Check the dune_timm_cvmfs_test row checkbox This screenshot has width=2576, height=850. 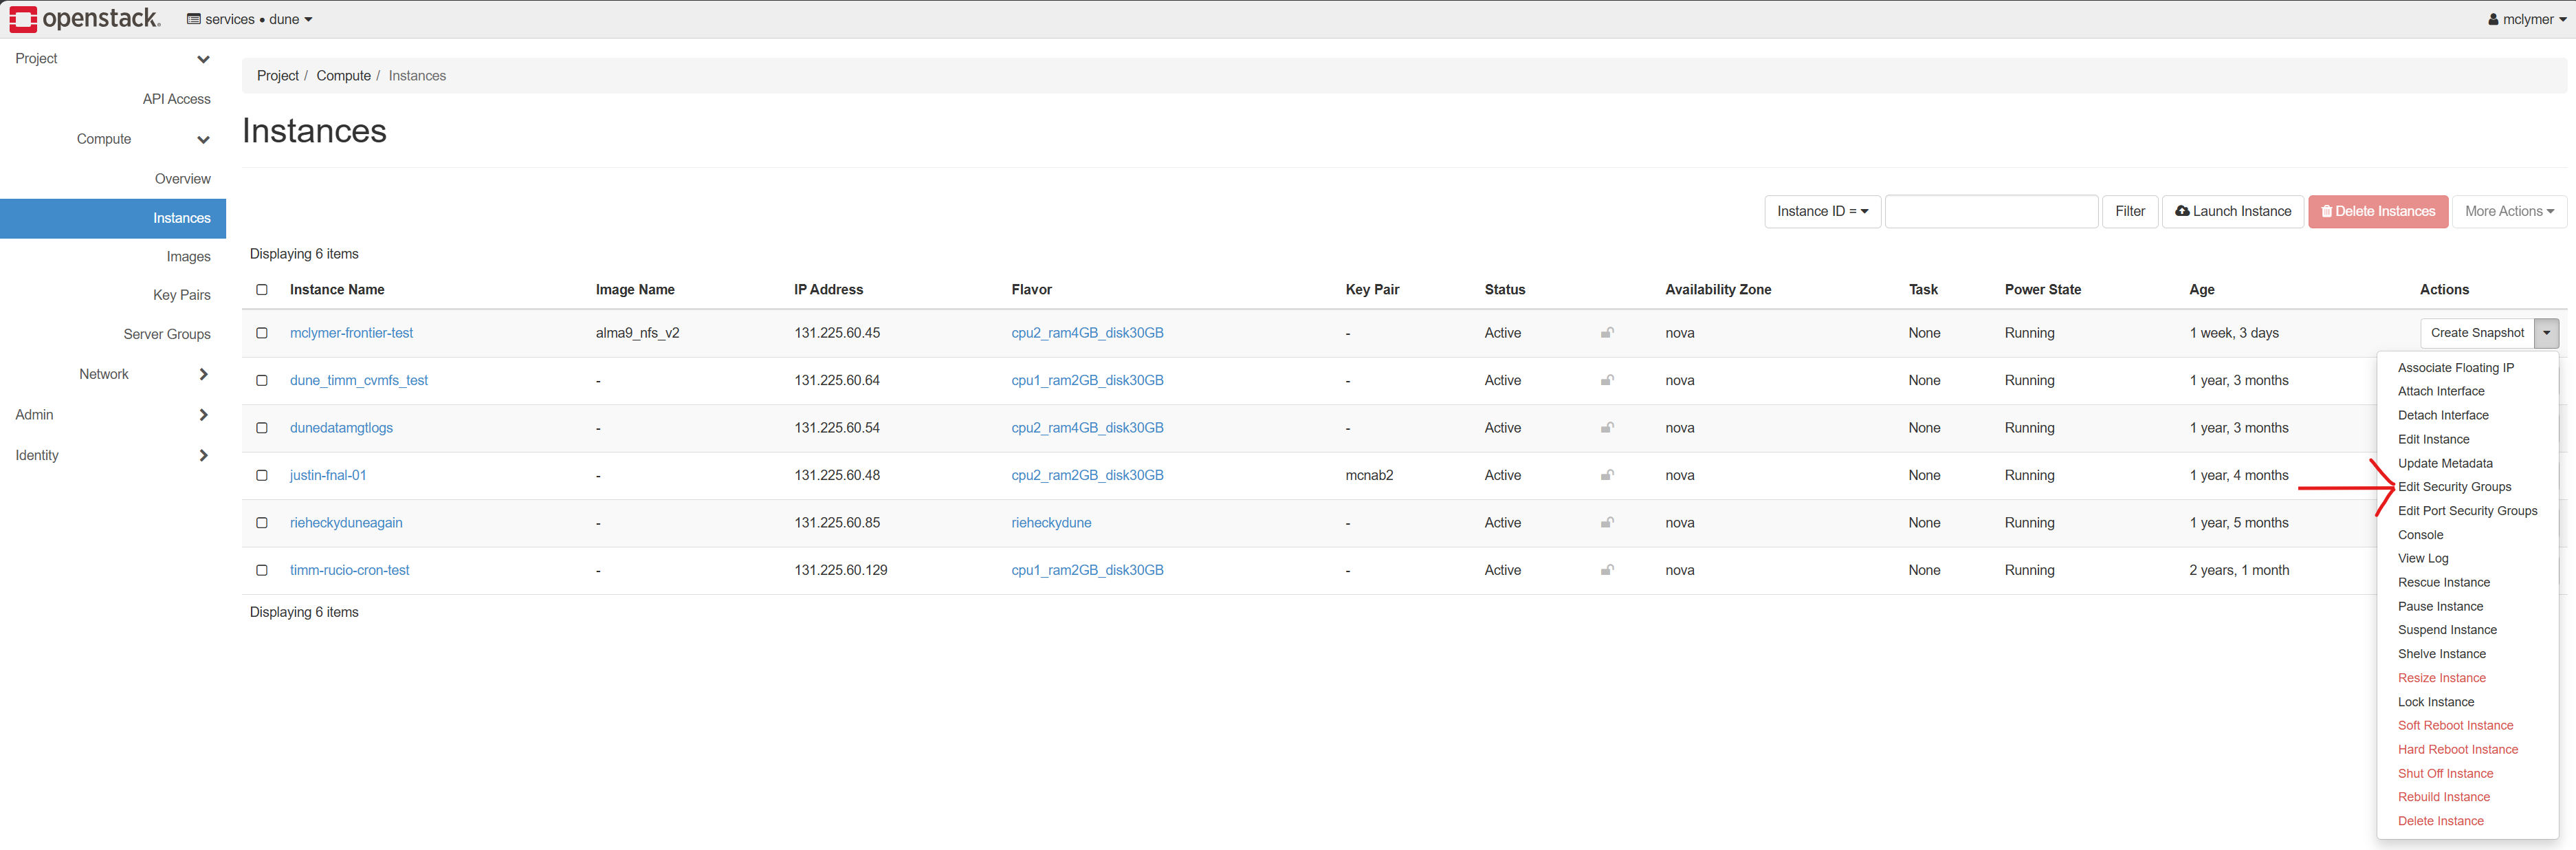(262, 380)
